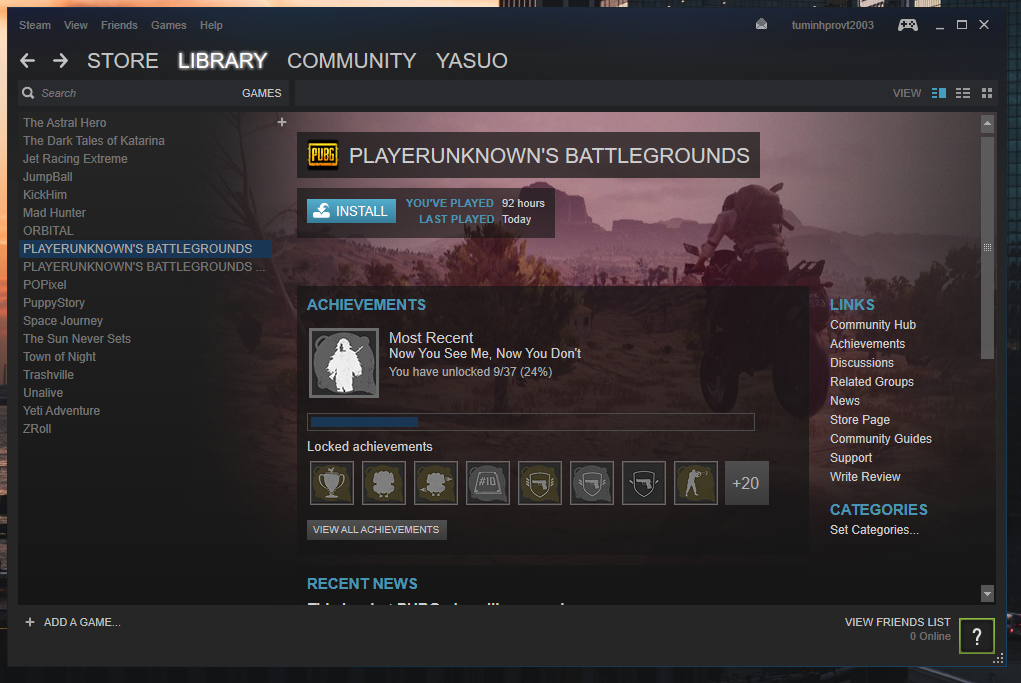Click the PUBG game logo icon

(323, 155)
